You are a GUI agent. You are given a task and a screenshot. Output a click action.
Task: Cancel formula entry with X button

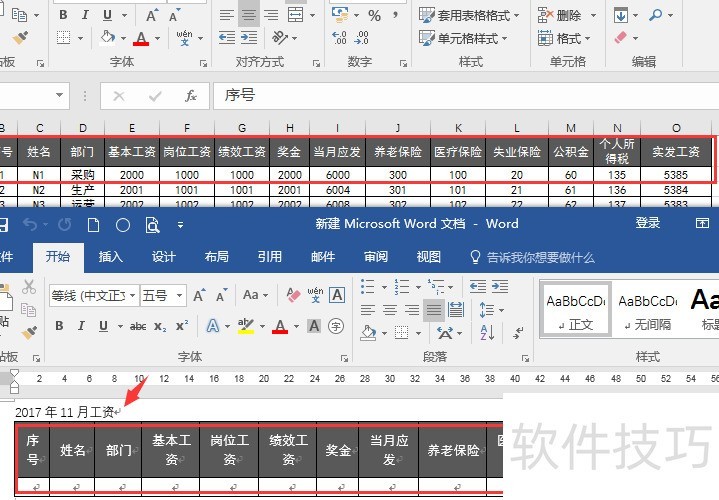pos(119,96)
